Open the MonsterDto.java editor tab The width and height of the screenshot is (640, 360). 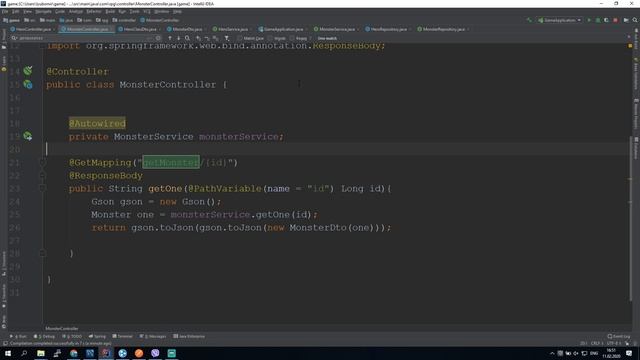[x=187, y=29]
